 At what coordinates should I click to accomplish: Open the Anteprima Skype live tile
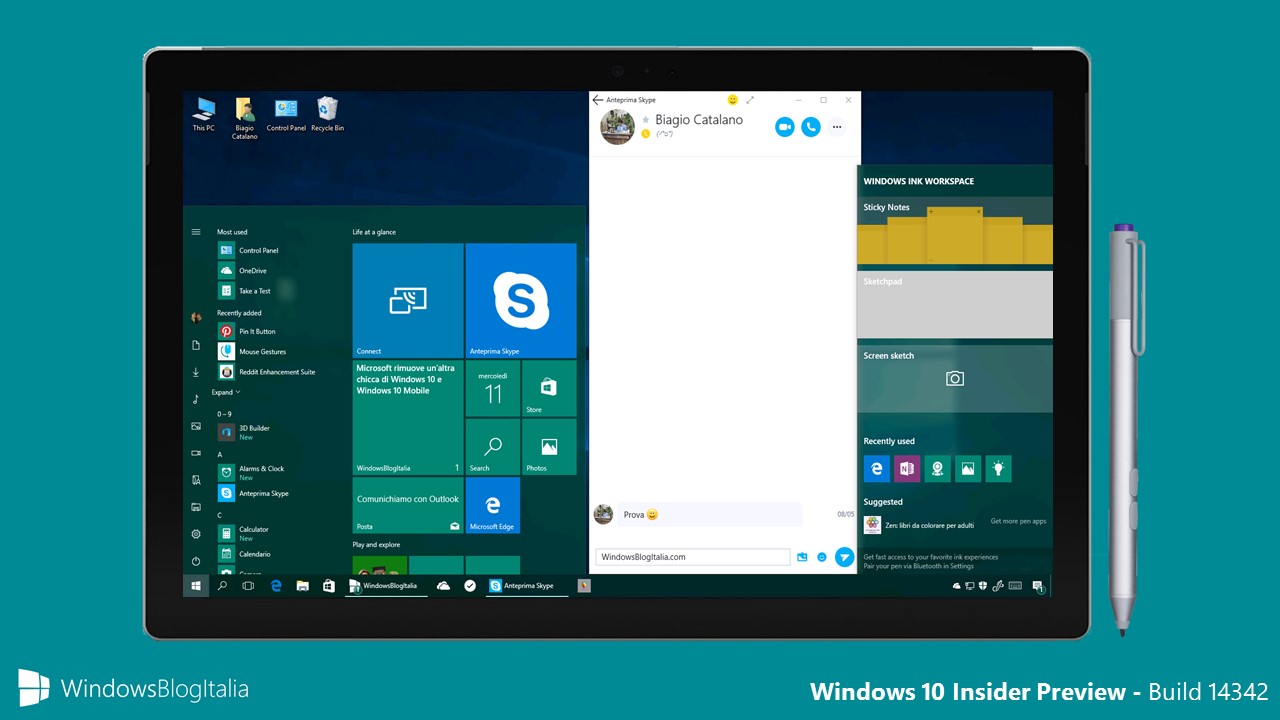point(521,300)
